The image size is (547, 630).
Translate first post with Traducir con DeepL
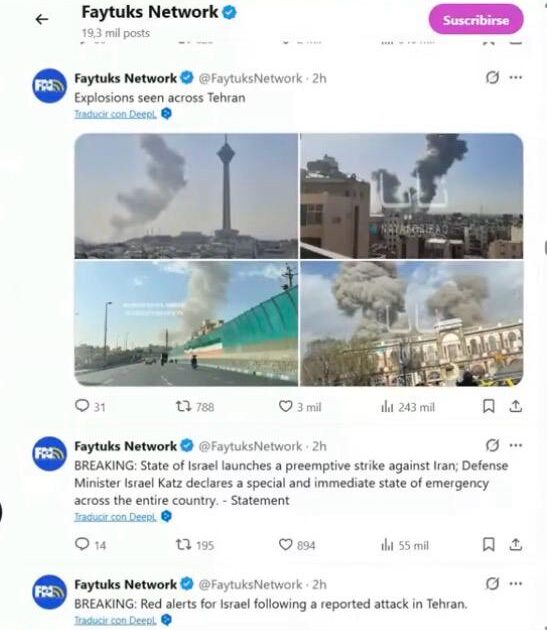point(115,114)
